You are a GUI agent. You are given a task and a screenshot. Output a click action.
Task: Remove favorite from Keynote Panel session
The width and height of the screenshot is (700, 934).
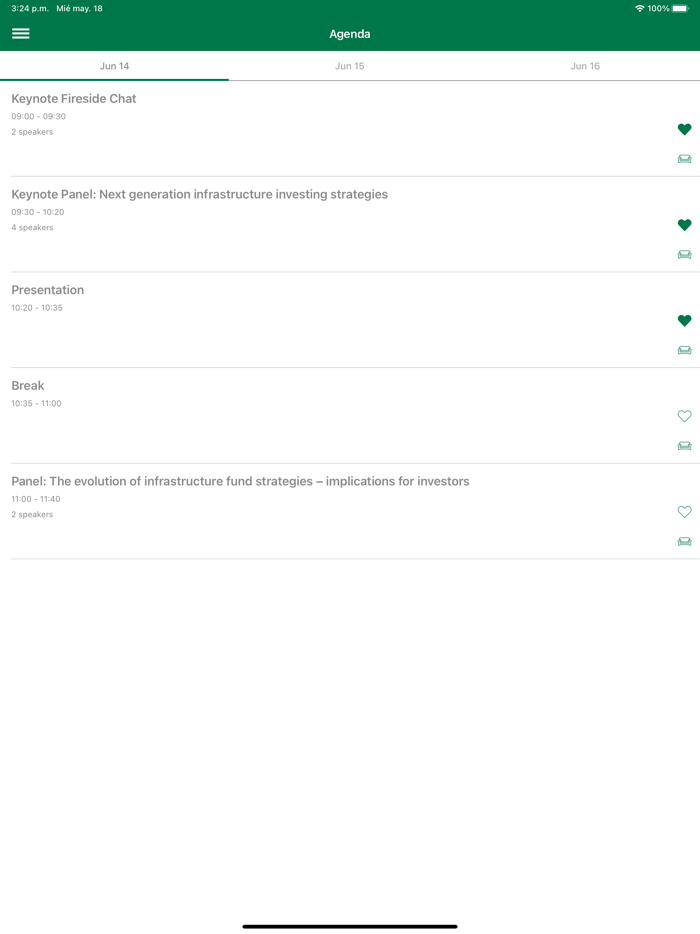[684, 225]
